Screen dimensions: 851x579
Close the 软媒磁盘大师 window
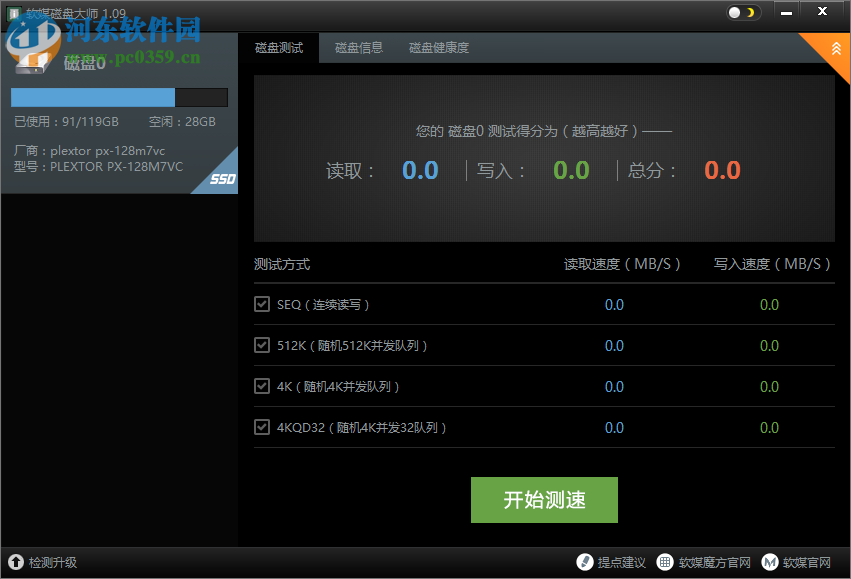822,11
